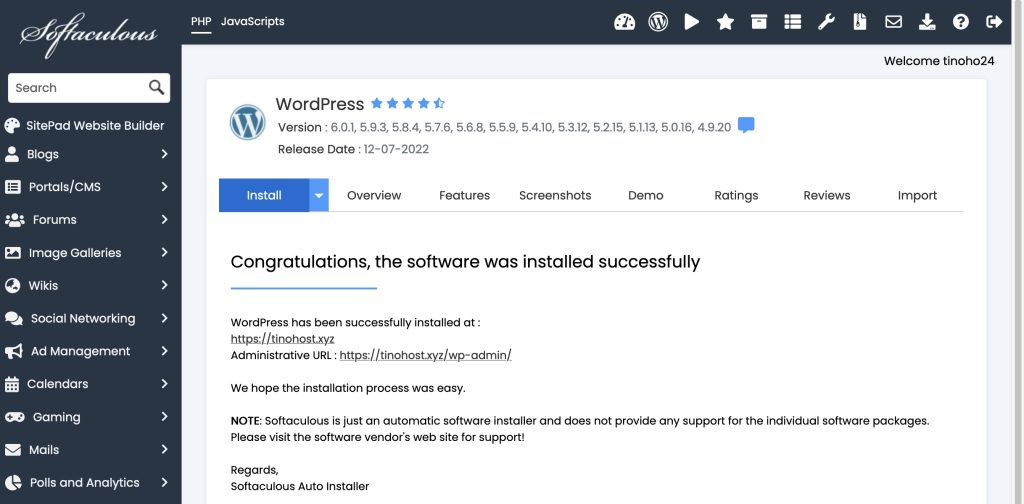Viewport: 1024px width, 504px height.
Task: Open the Reviews tab
Action: (827, 195)
